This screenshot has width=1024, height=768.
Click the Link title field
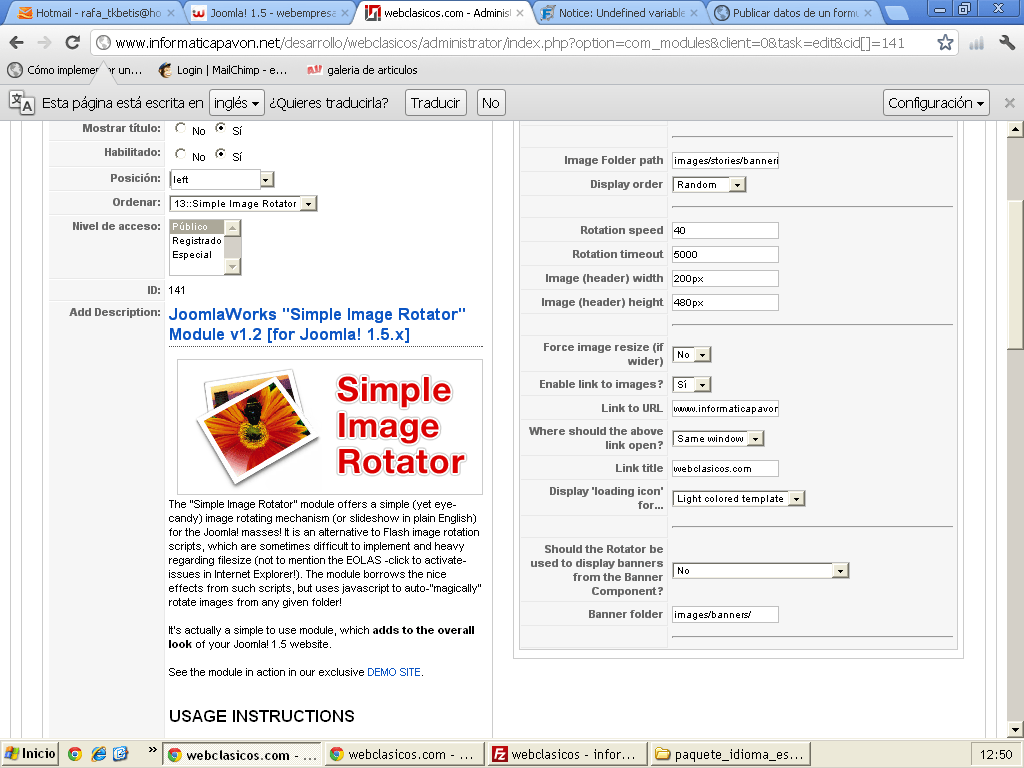pos(726,468)
